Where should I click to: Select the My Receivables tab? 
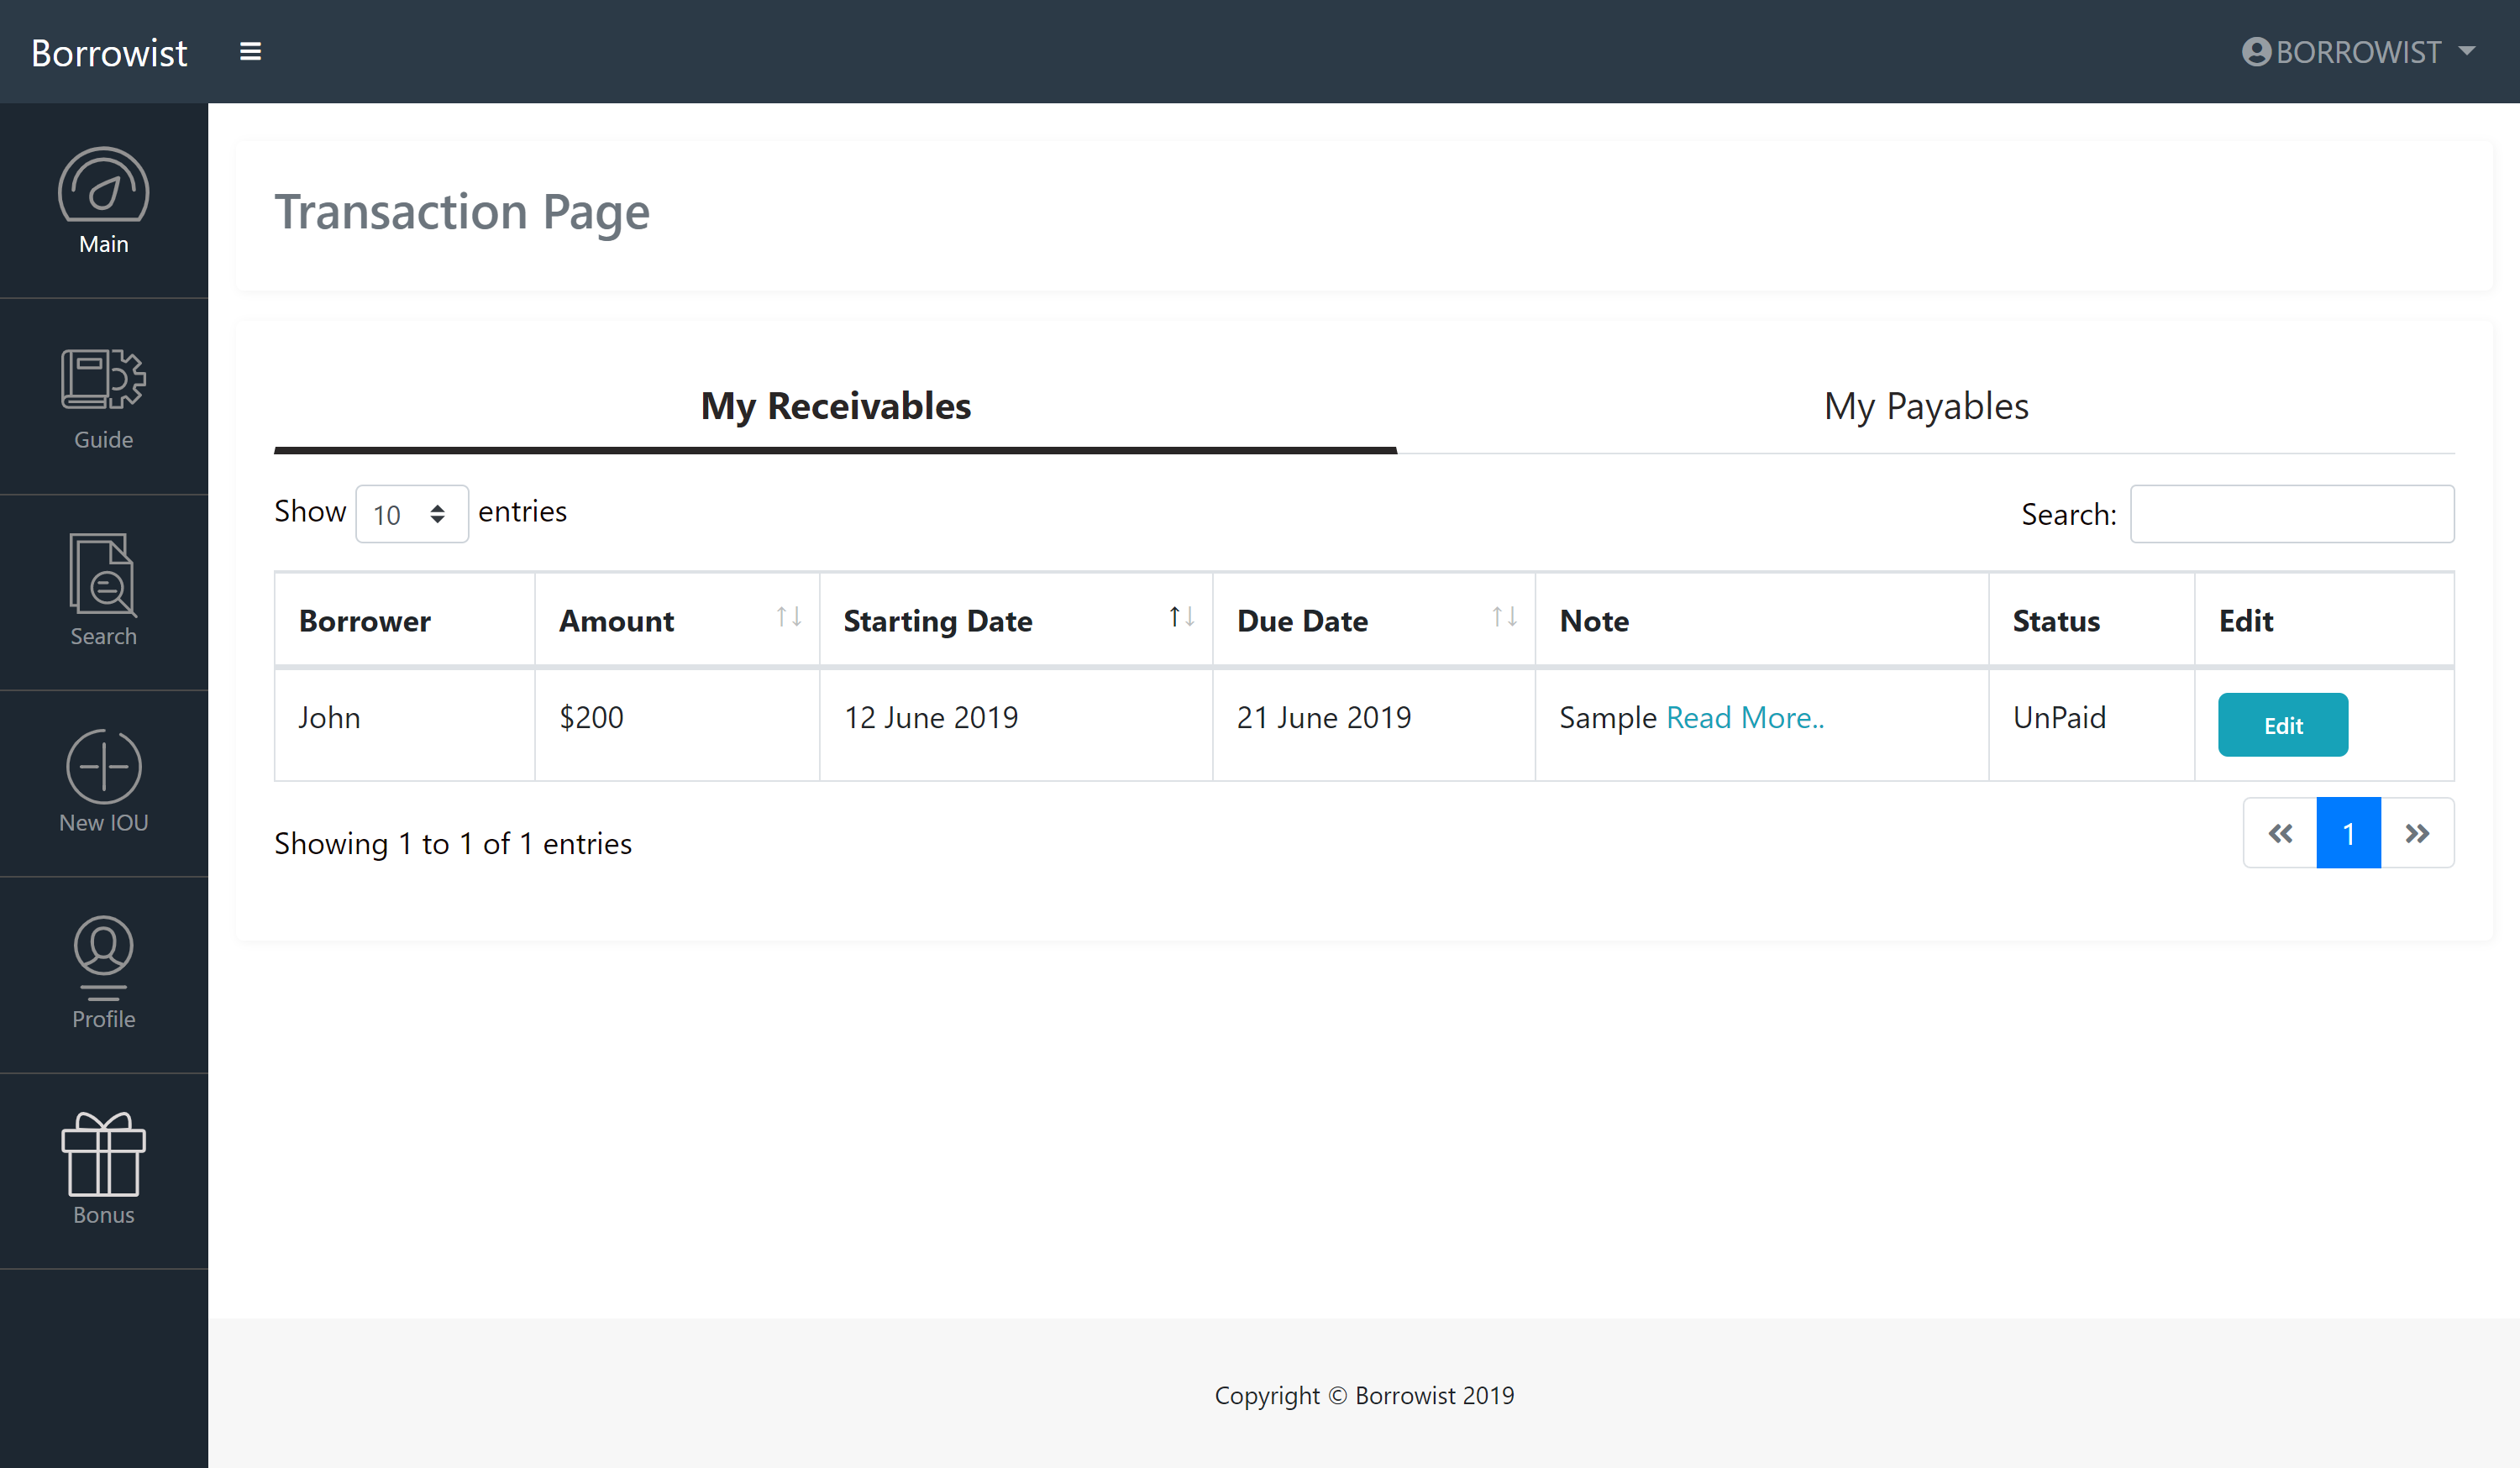(x=835, y=406)
